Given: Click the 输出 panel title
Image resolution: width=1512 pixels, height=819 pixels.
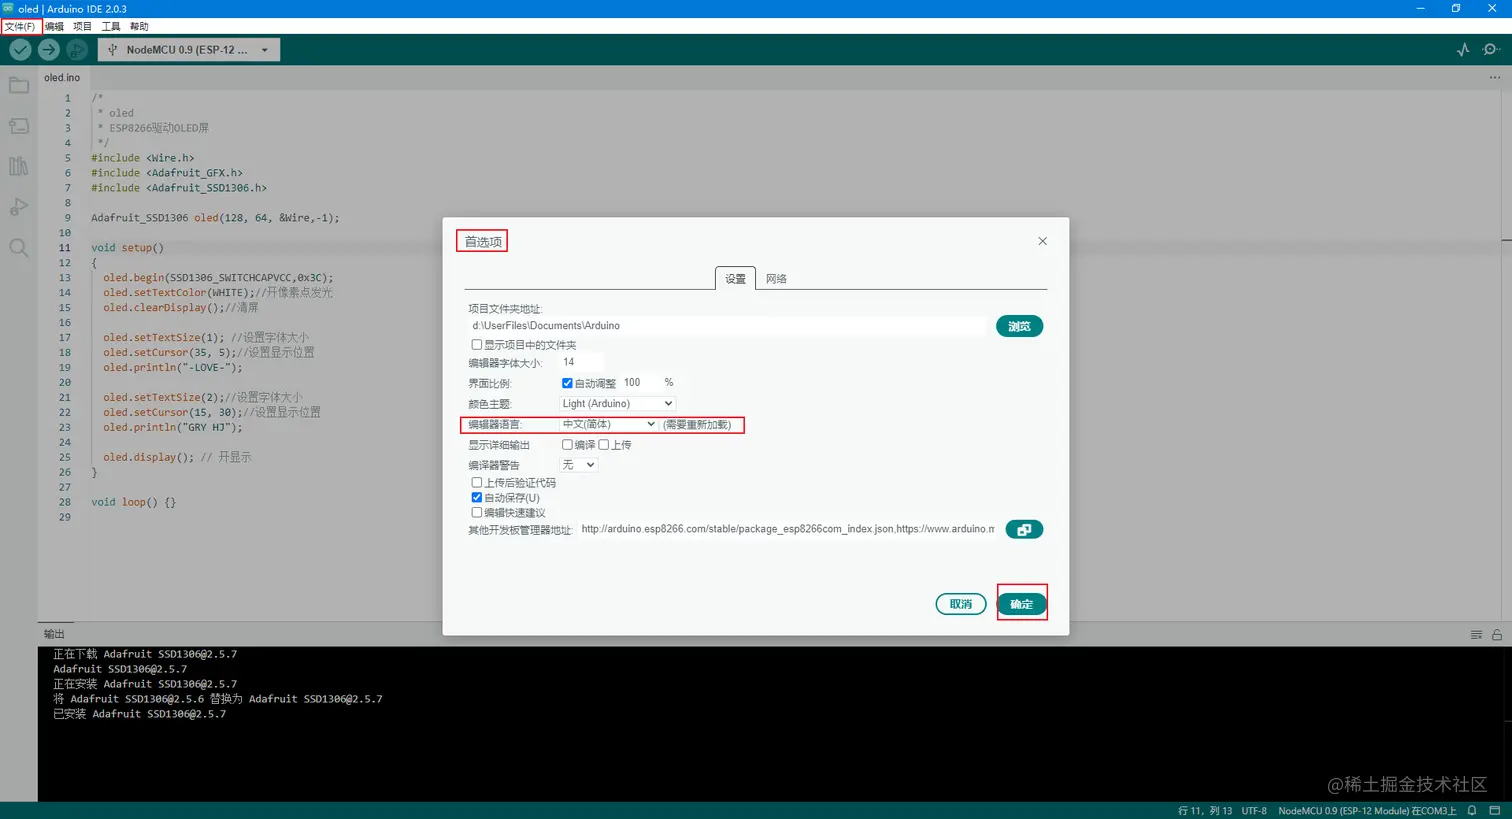Looking at the screenshot, I should 54,634.
